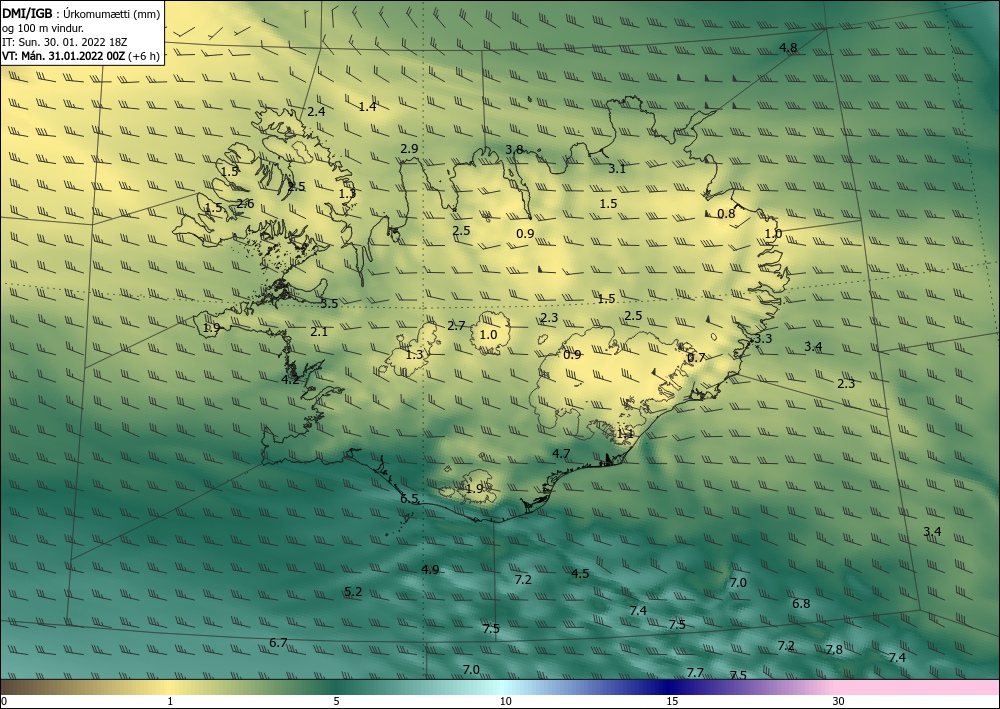
Task: Click the color scale tick label "5"
Action: [x=336, y=701]
